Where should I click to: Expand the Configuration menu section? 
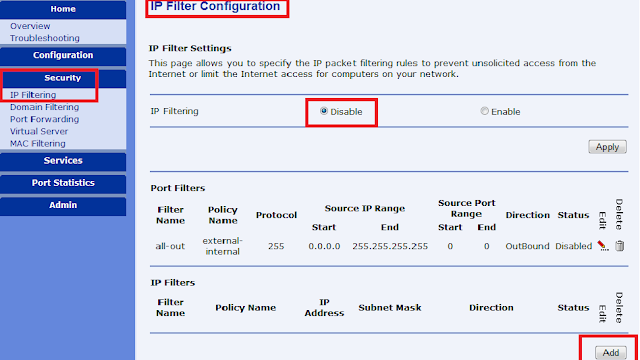coord(63,56)
